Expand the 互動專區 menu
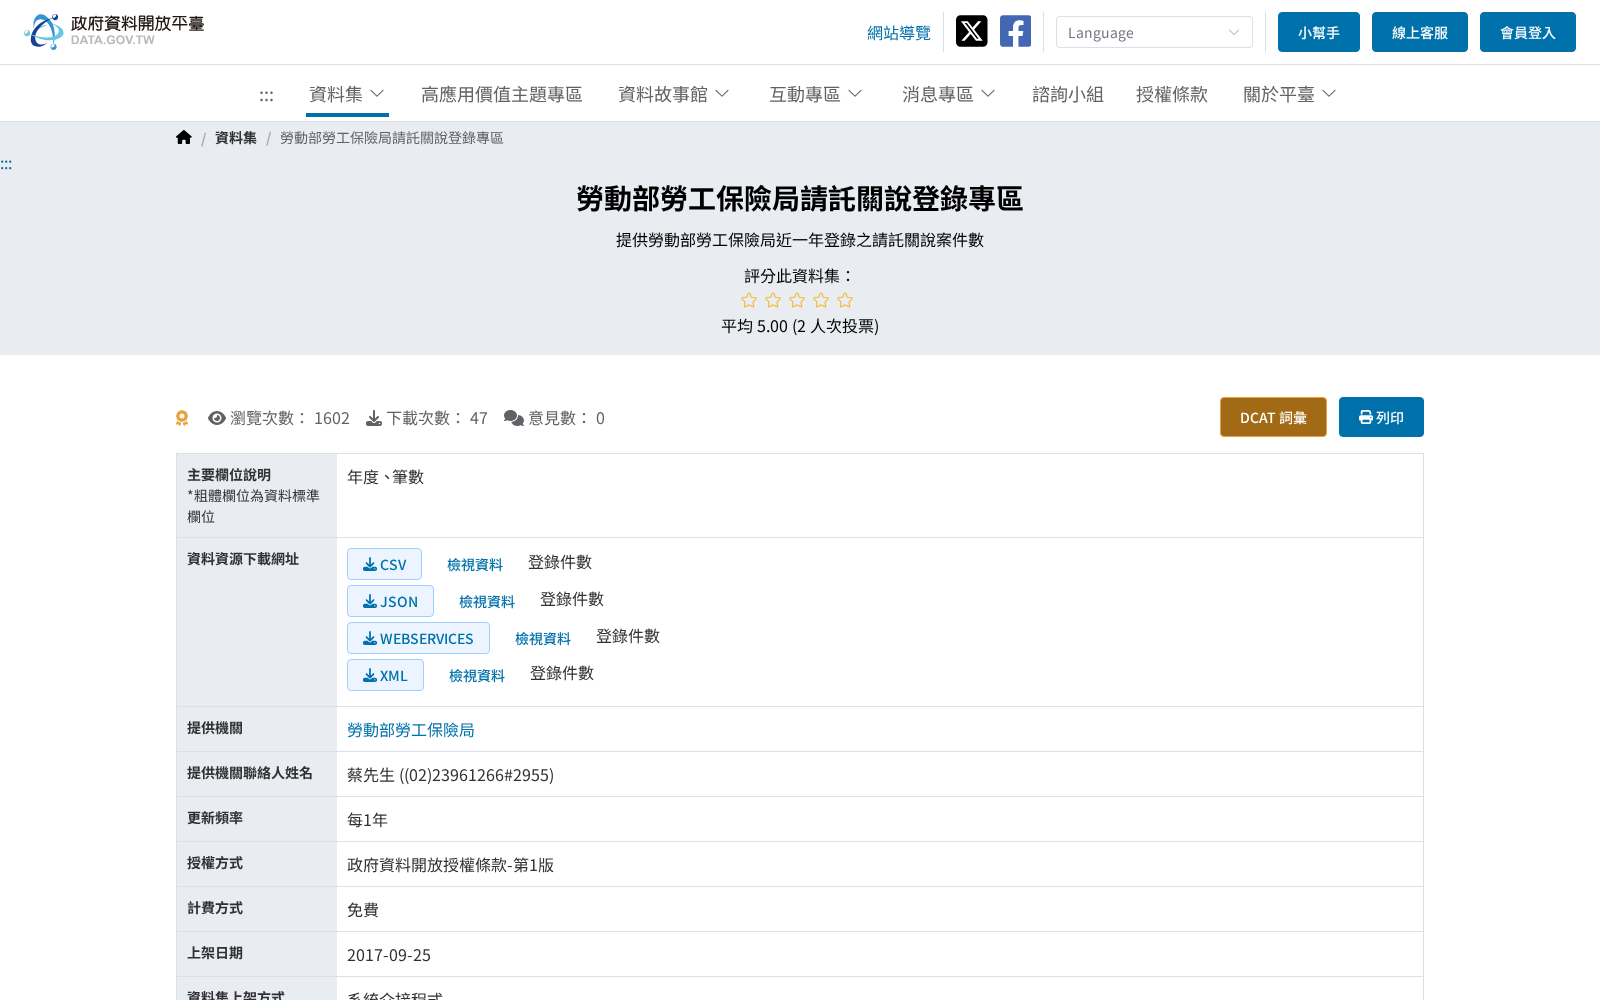The width and height of the screenshot is (1600, 1000). (816, 94)
